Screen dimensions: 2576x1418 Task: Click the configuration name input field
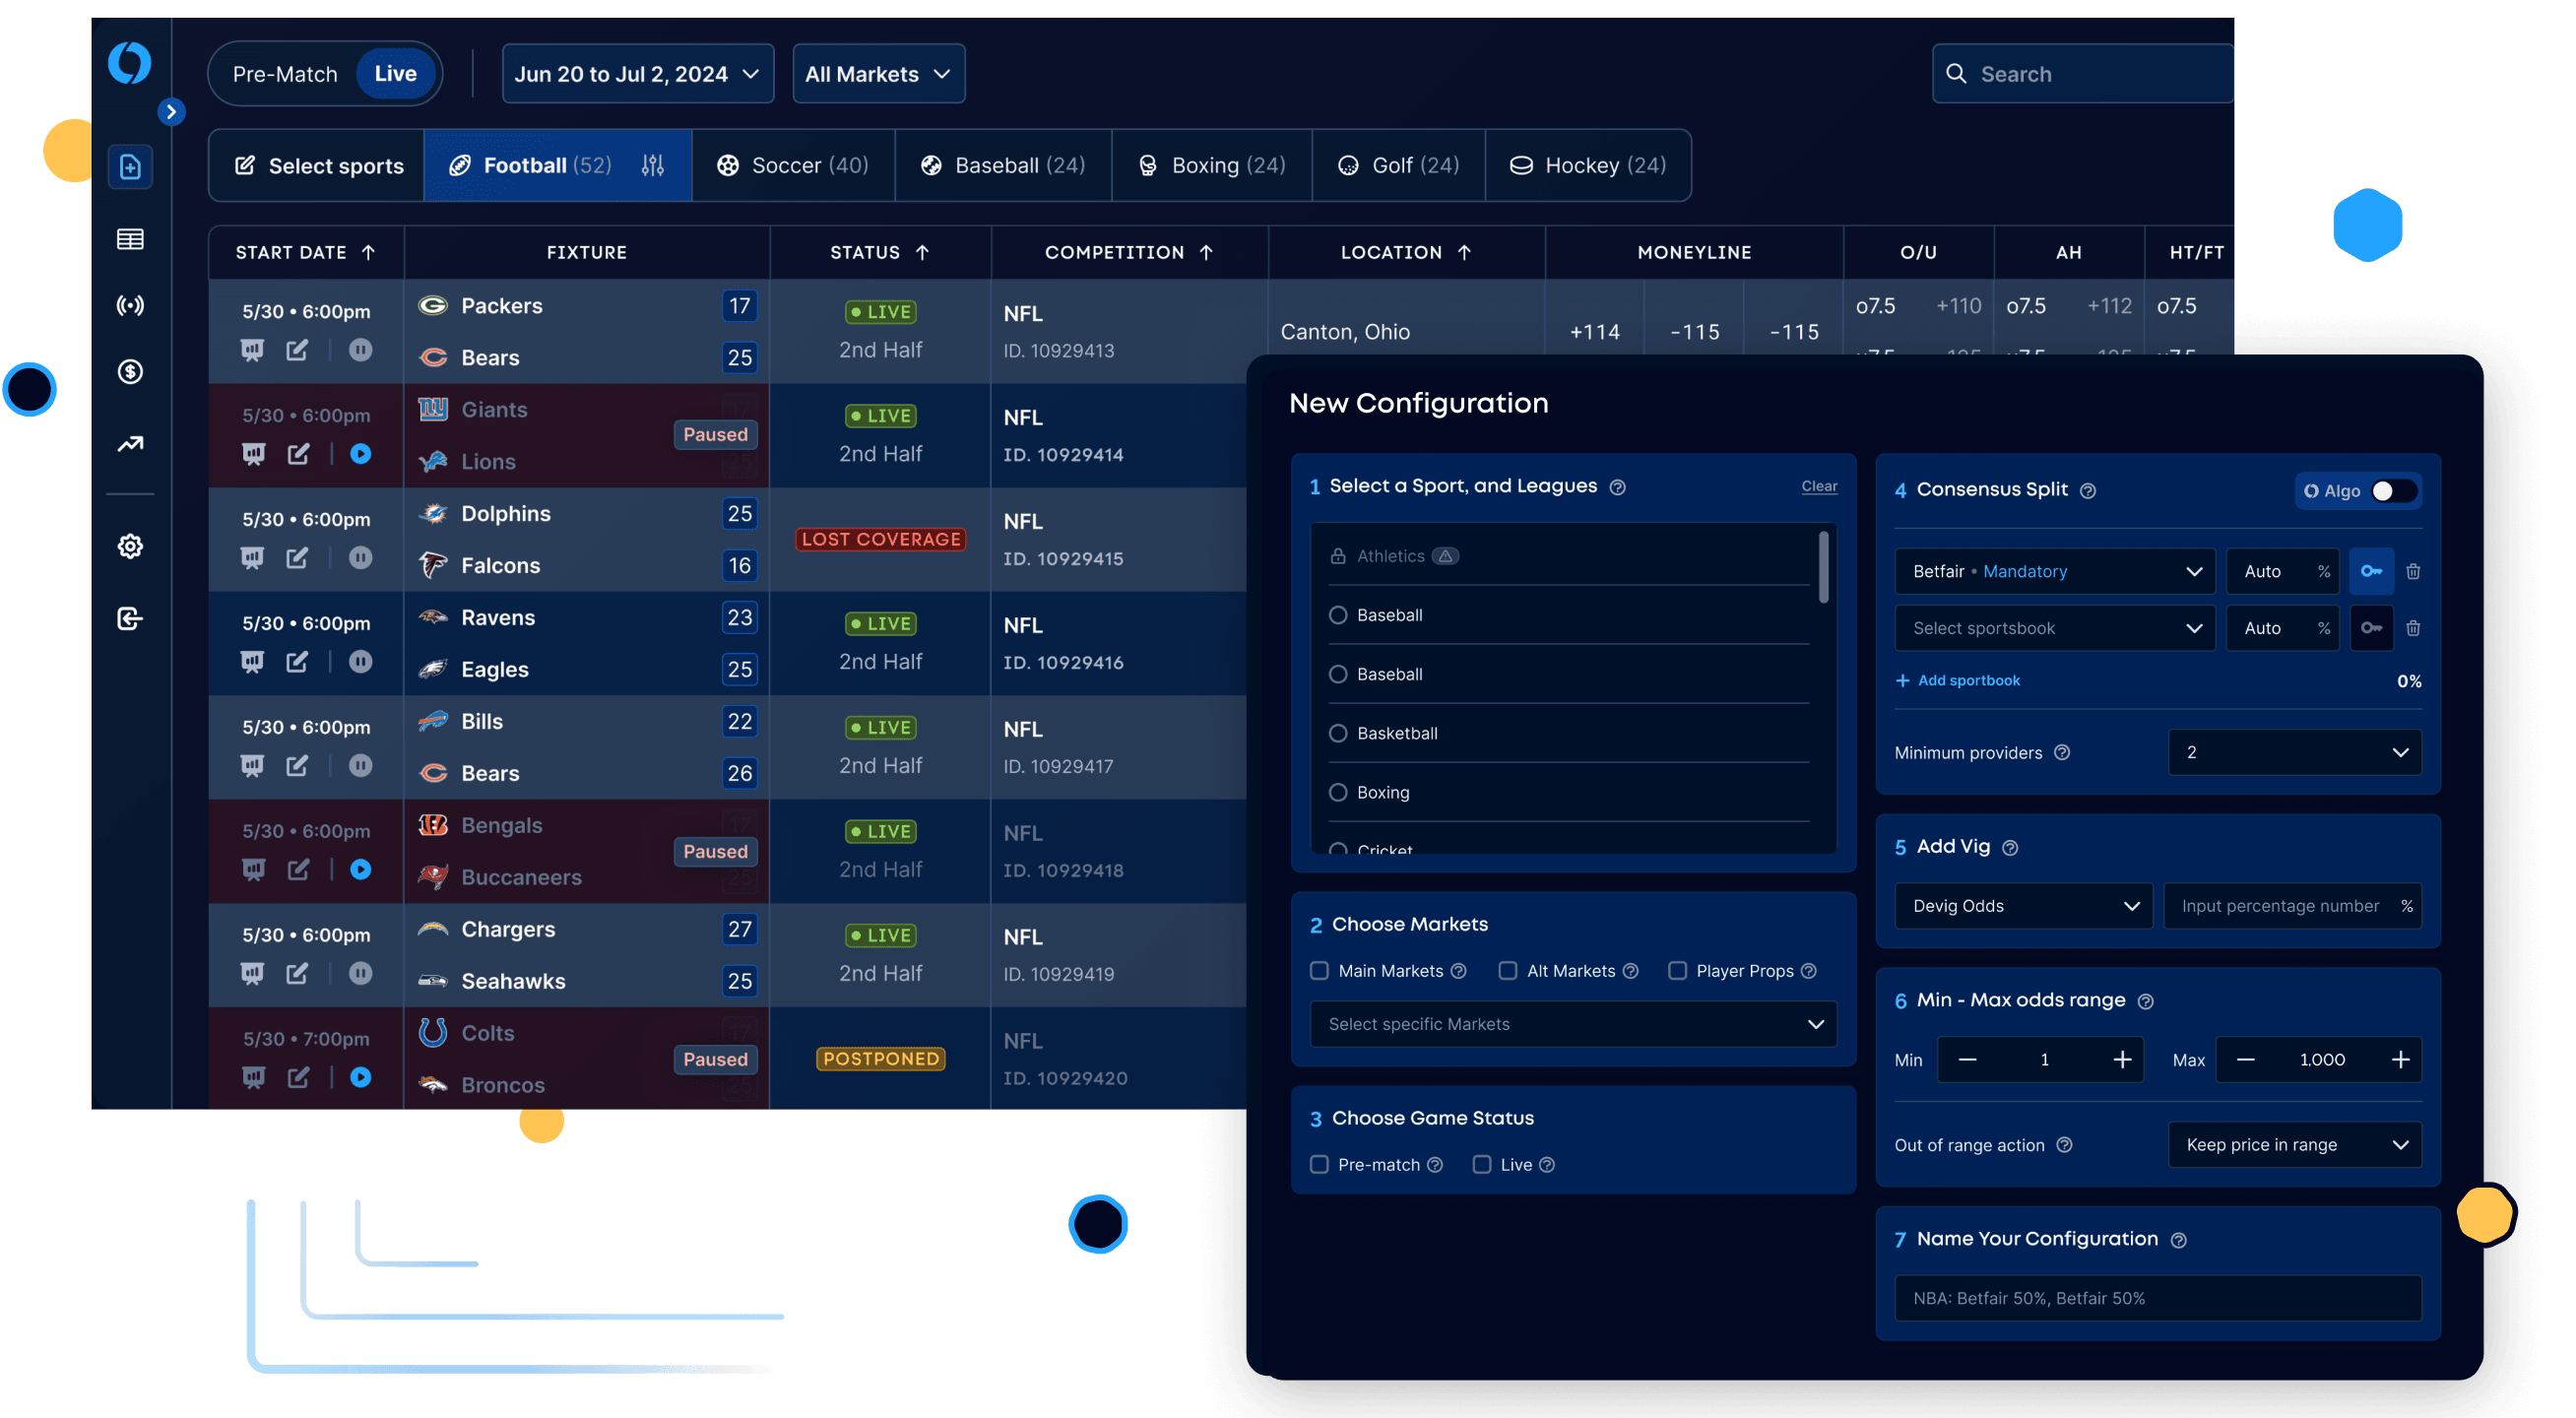2157,1298
